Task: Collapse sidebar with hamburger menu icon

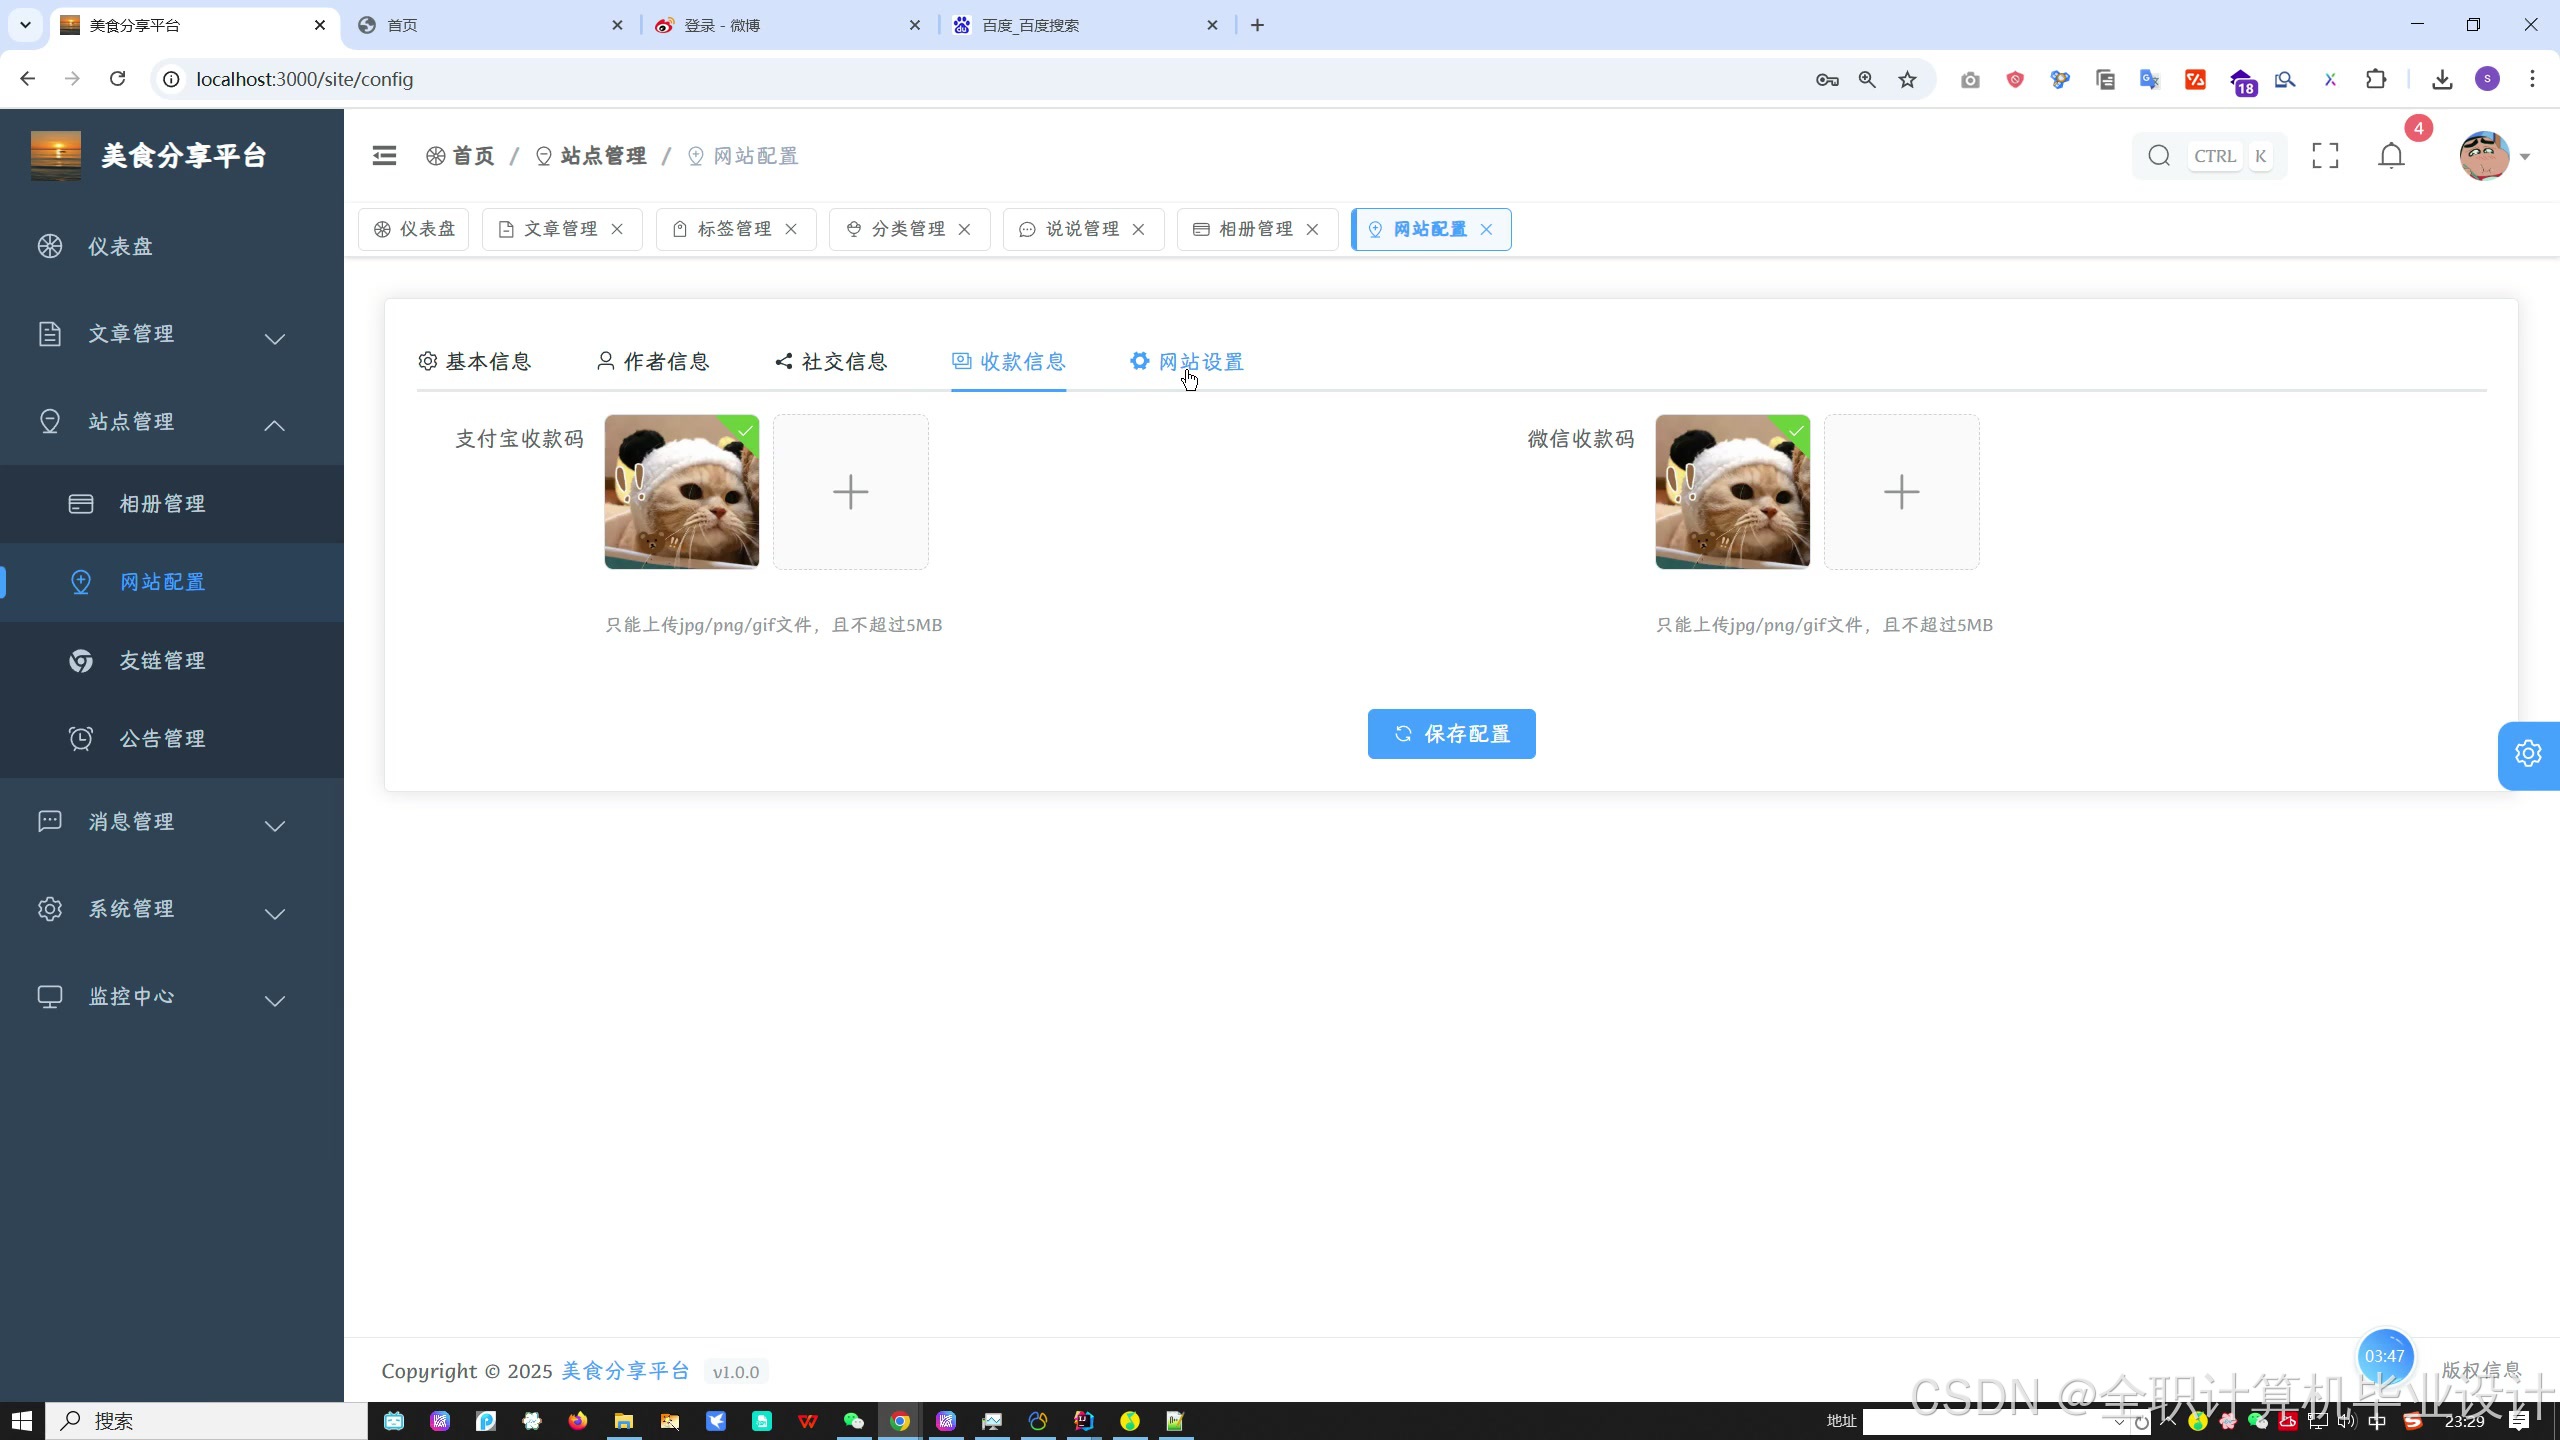Action: (384, 156)
